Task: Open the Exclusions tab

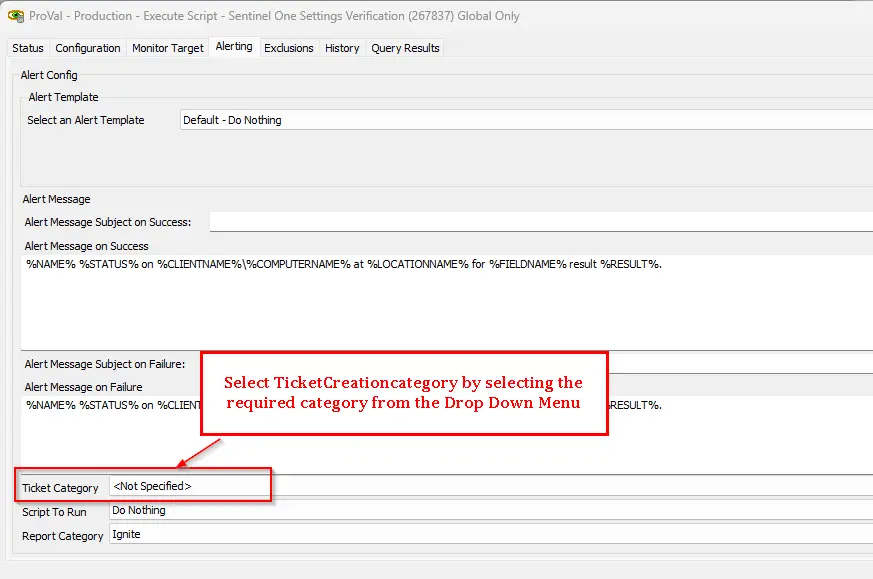Action: click(x=288, y=48)
